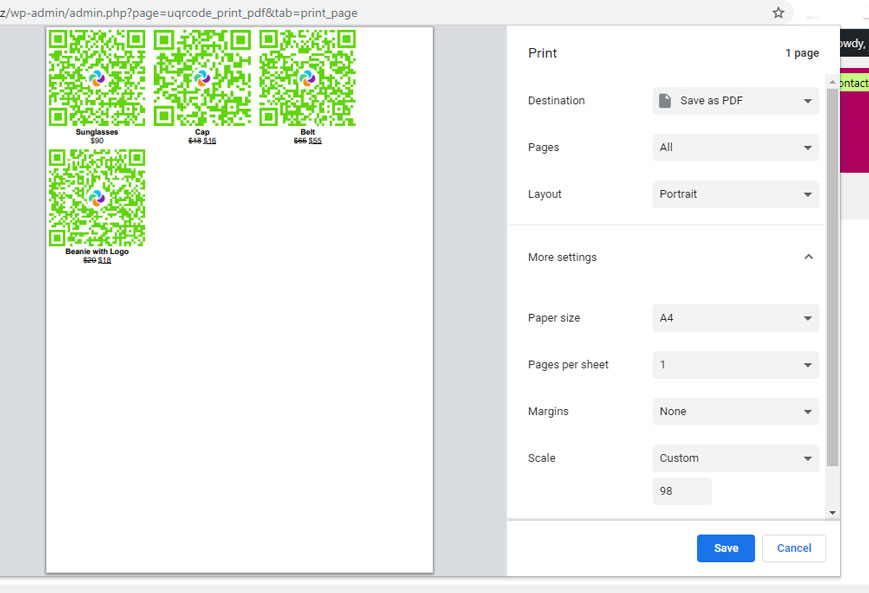Click the PDF document icon in Destination
The width and height of the screenshot is (869, 593).
(x=664, y=100)
